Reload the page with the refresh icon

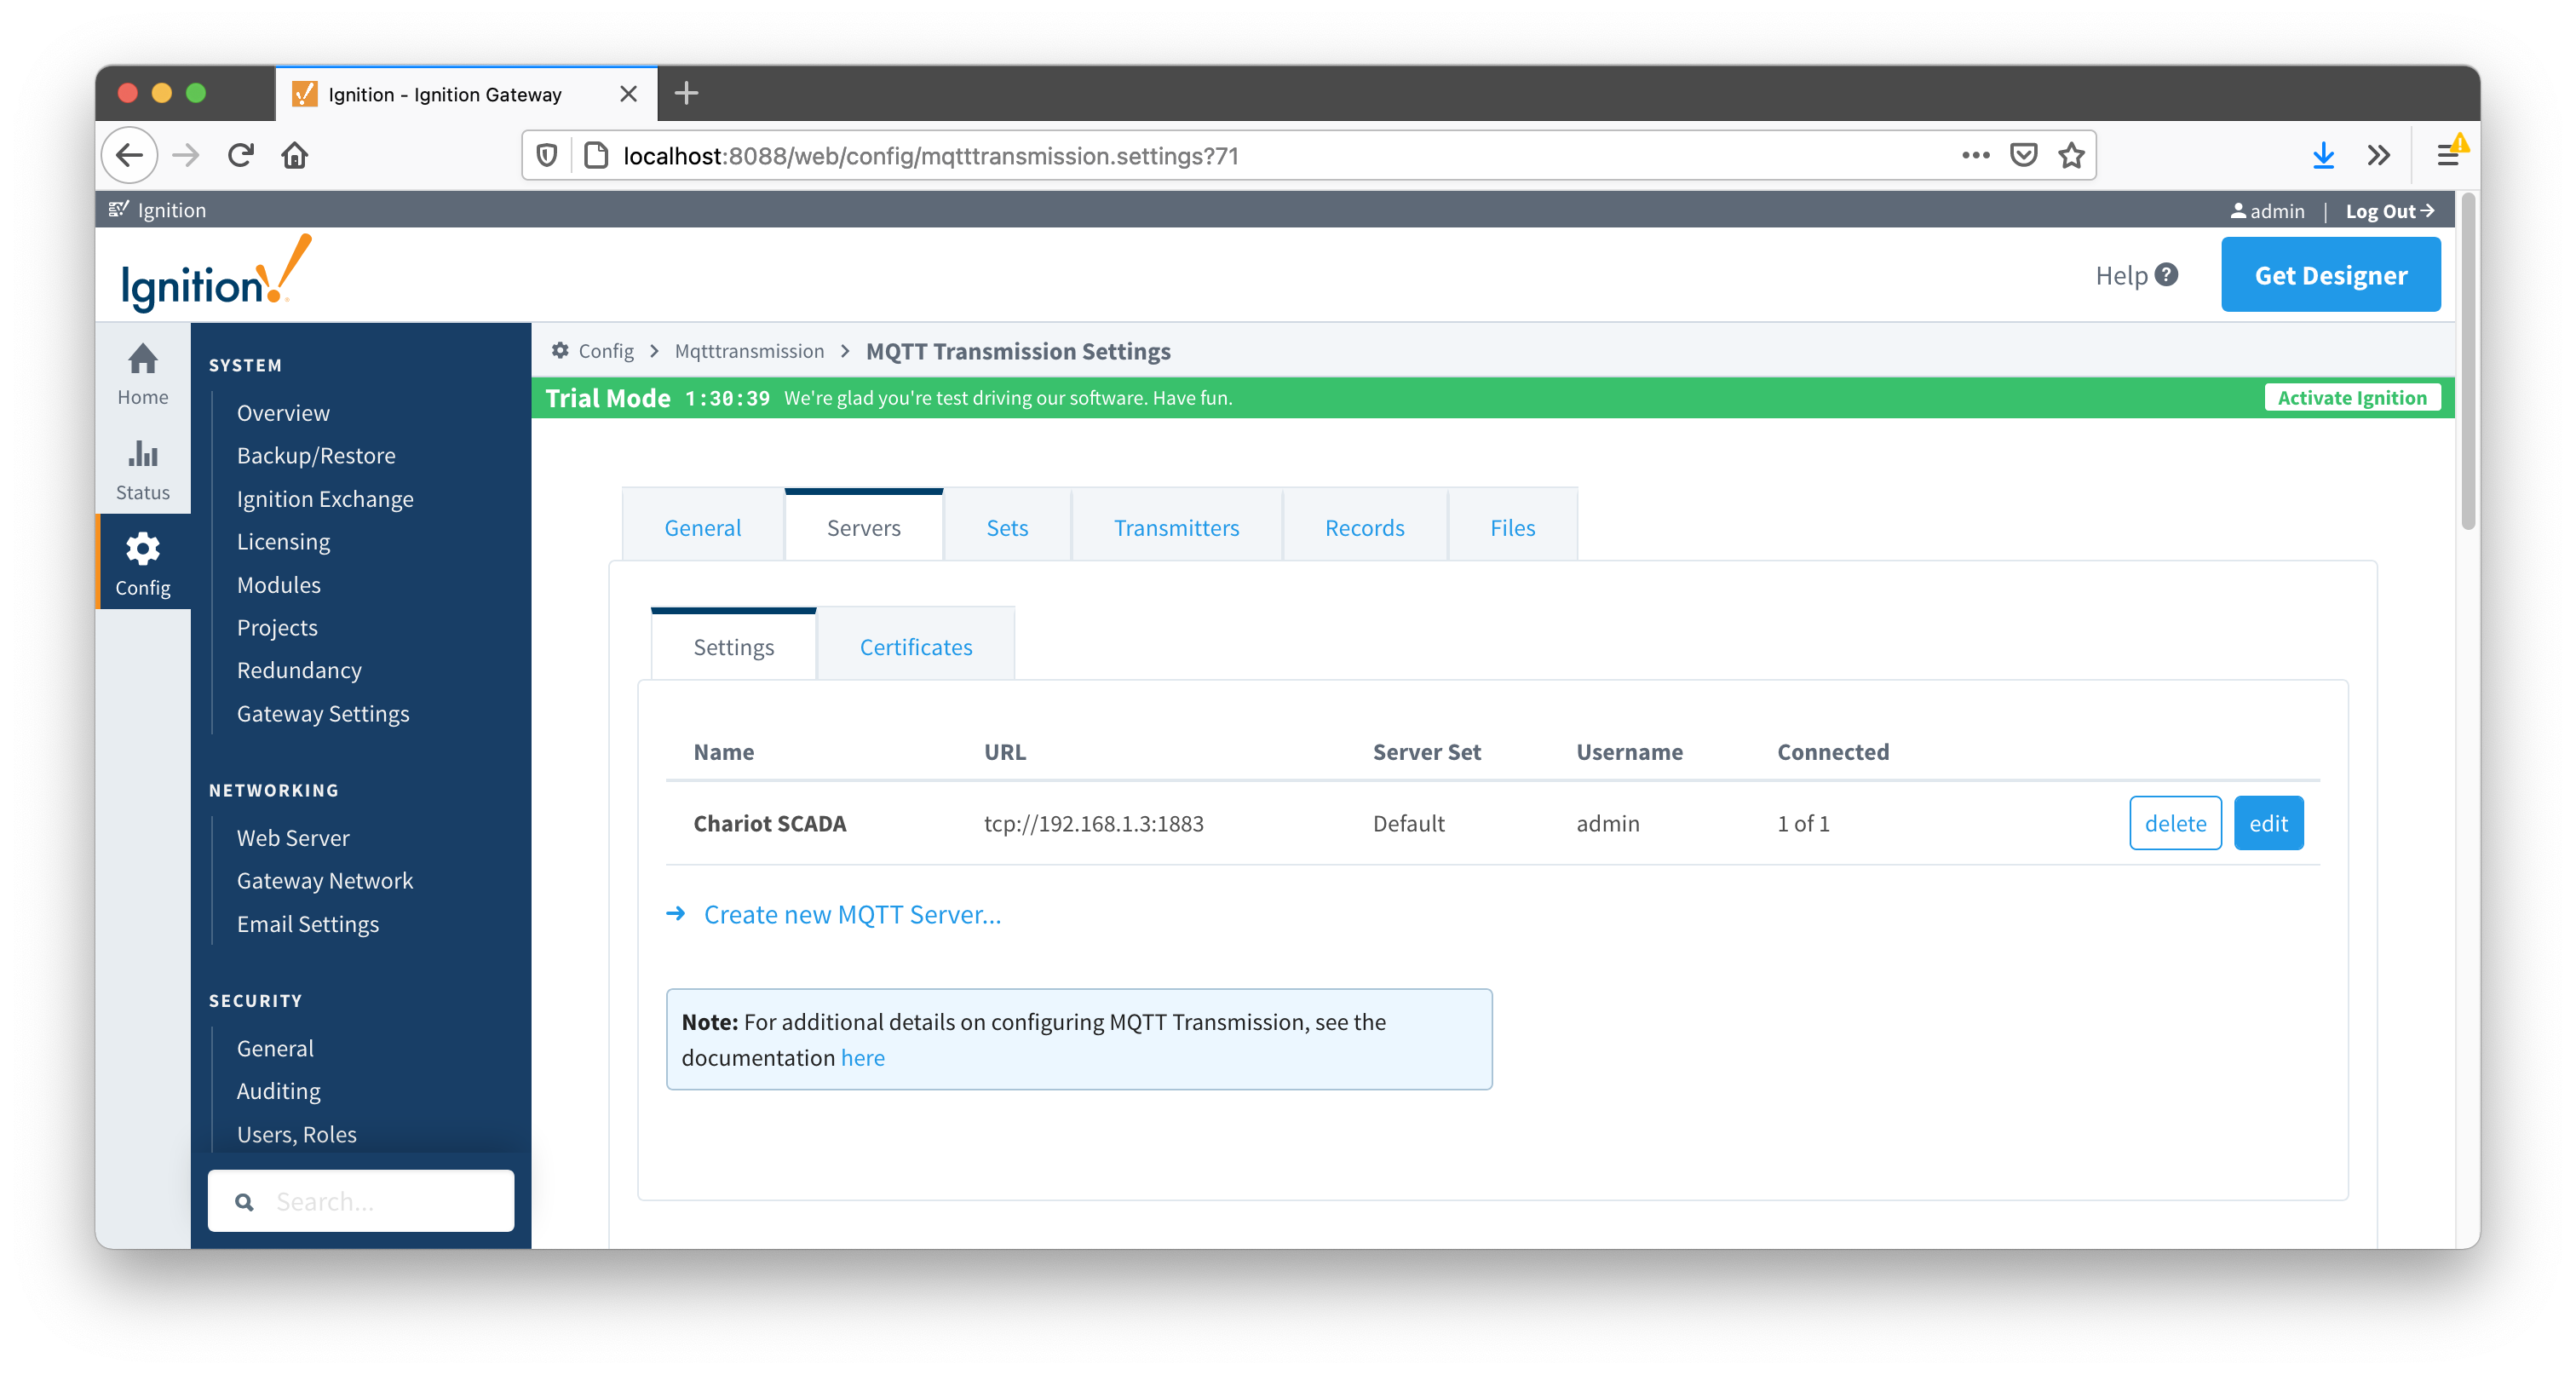pos(241,155)
